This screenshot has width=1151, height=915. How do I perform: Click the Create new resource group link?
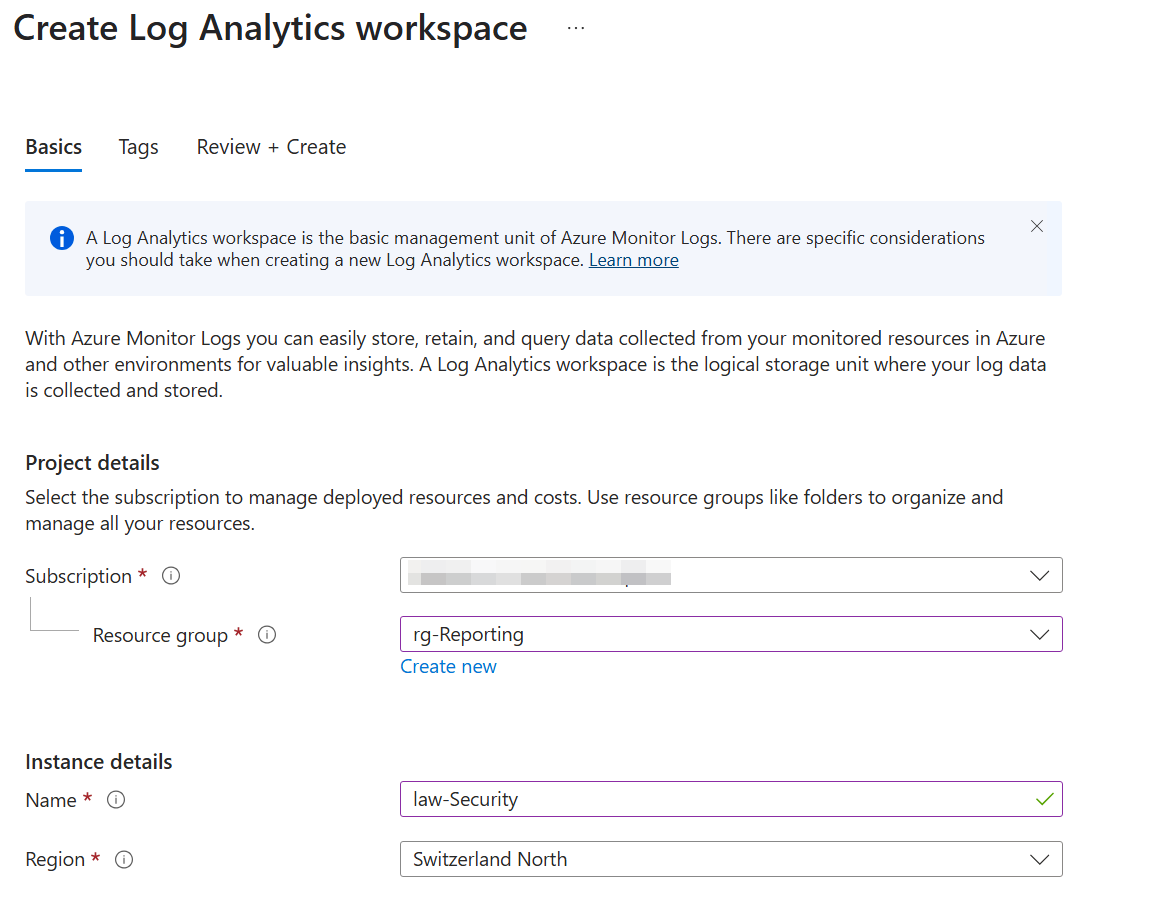pyautogui.click(x=449, y=666)
